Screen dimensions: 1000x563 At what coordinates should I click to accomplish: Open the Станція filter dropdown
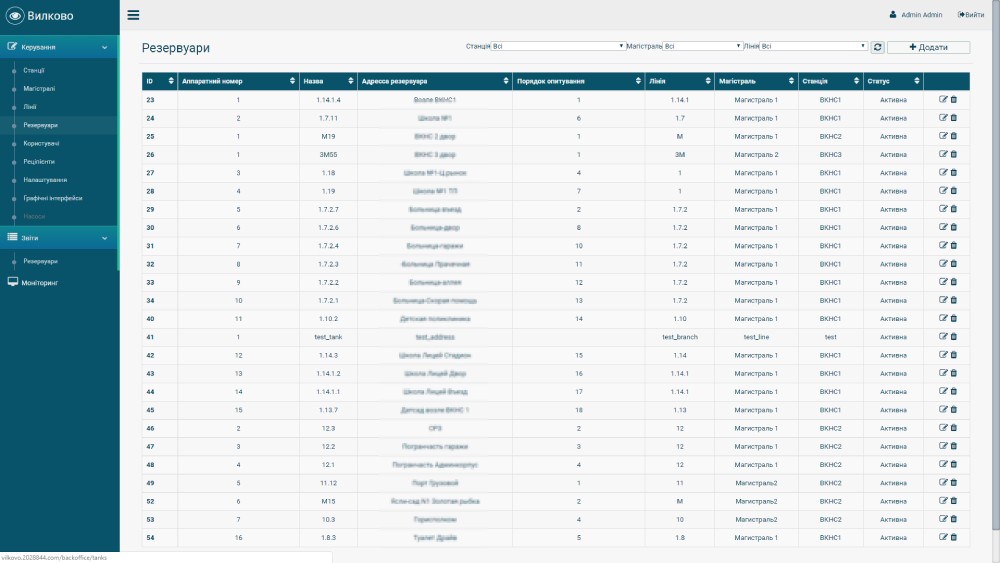557,46
